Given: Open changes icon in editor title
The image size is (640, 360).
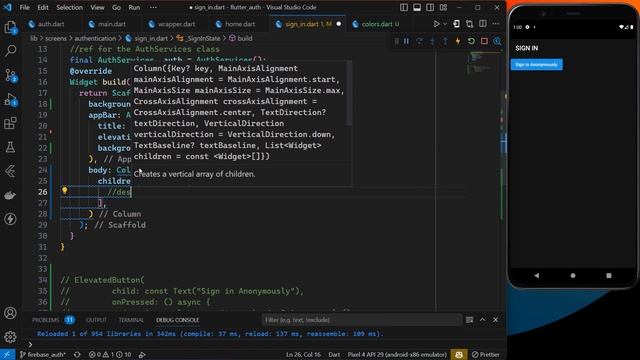Looking at the screenshot, I should (469, 24).
